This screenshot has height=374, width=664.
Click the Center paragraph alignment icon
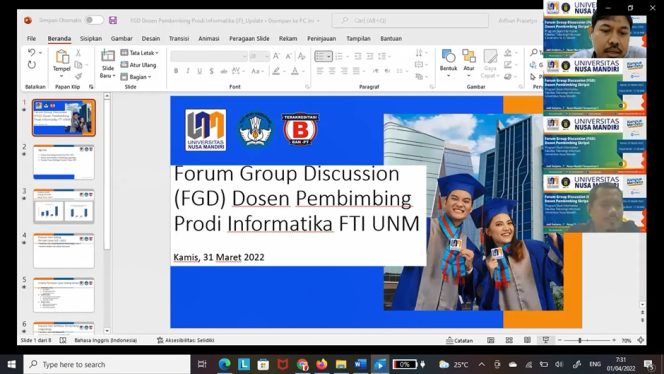pyautogui.click(x=332, y=71)
